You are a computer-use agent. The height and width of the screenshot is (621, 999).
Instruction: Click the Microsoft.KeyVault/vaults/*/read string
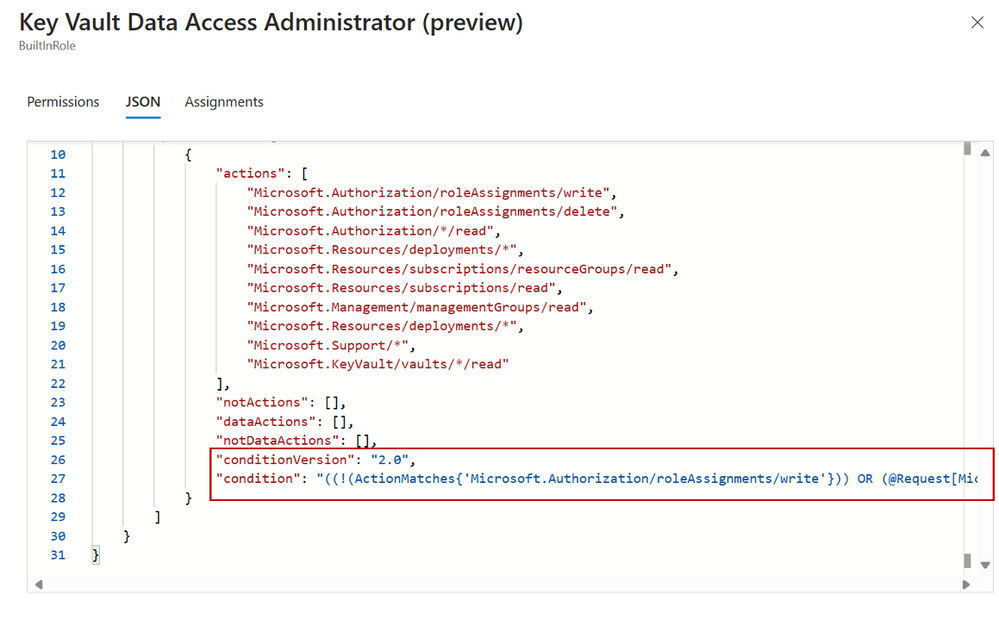378,364
